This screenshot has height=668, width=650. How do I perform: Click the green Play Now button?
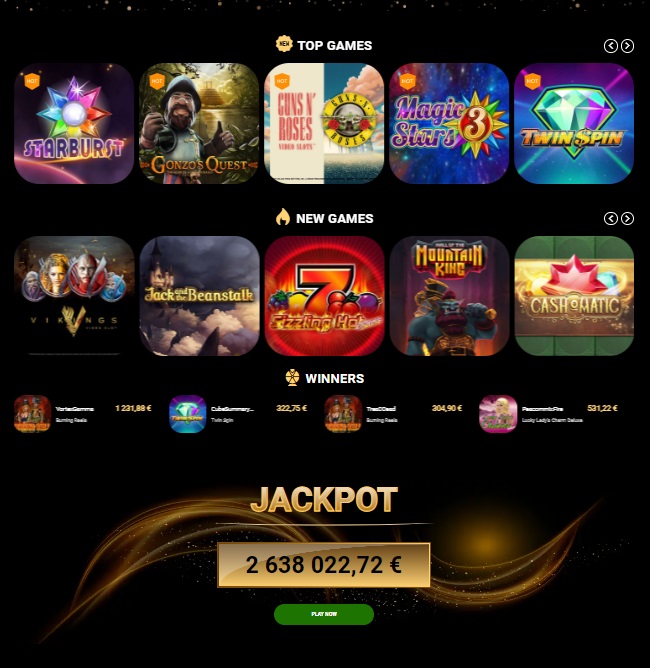point(324,614)
